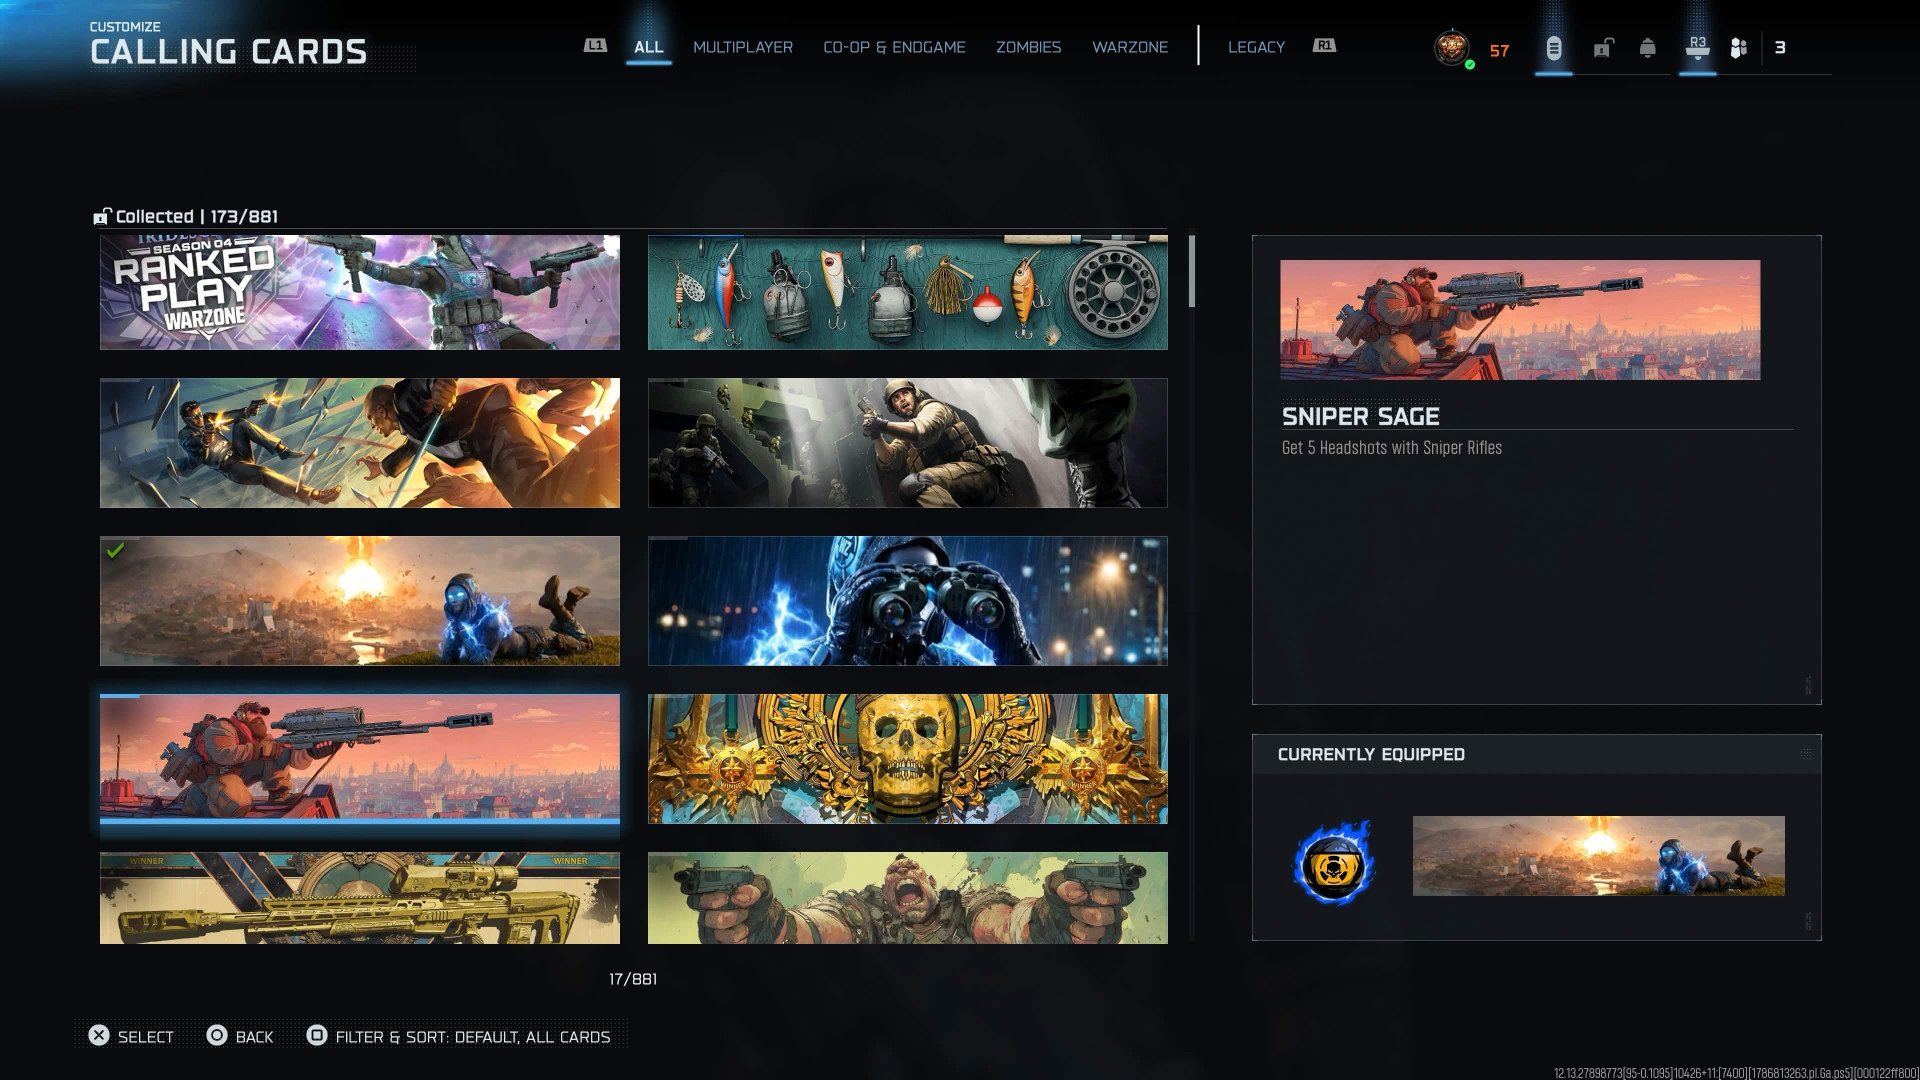Open the main menu options icon
The image size is (1920, 1080).
1554,48
